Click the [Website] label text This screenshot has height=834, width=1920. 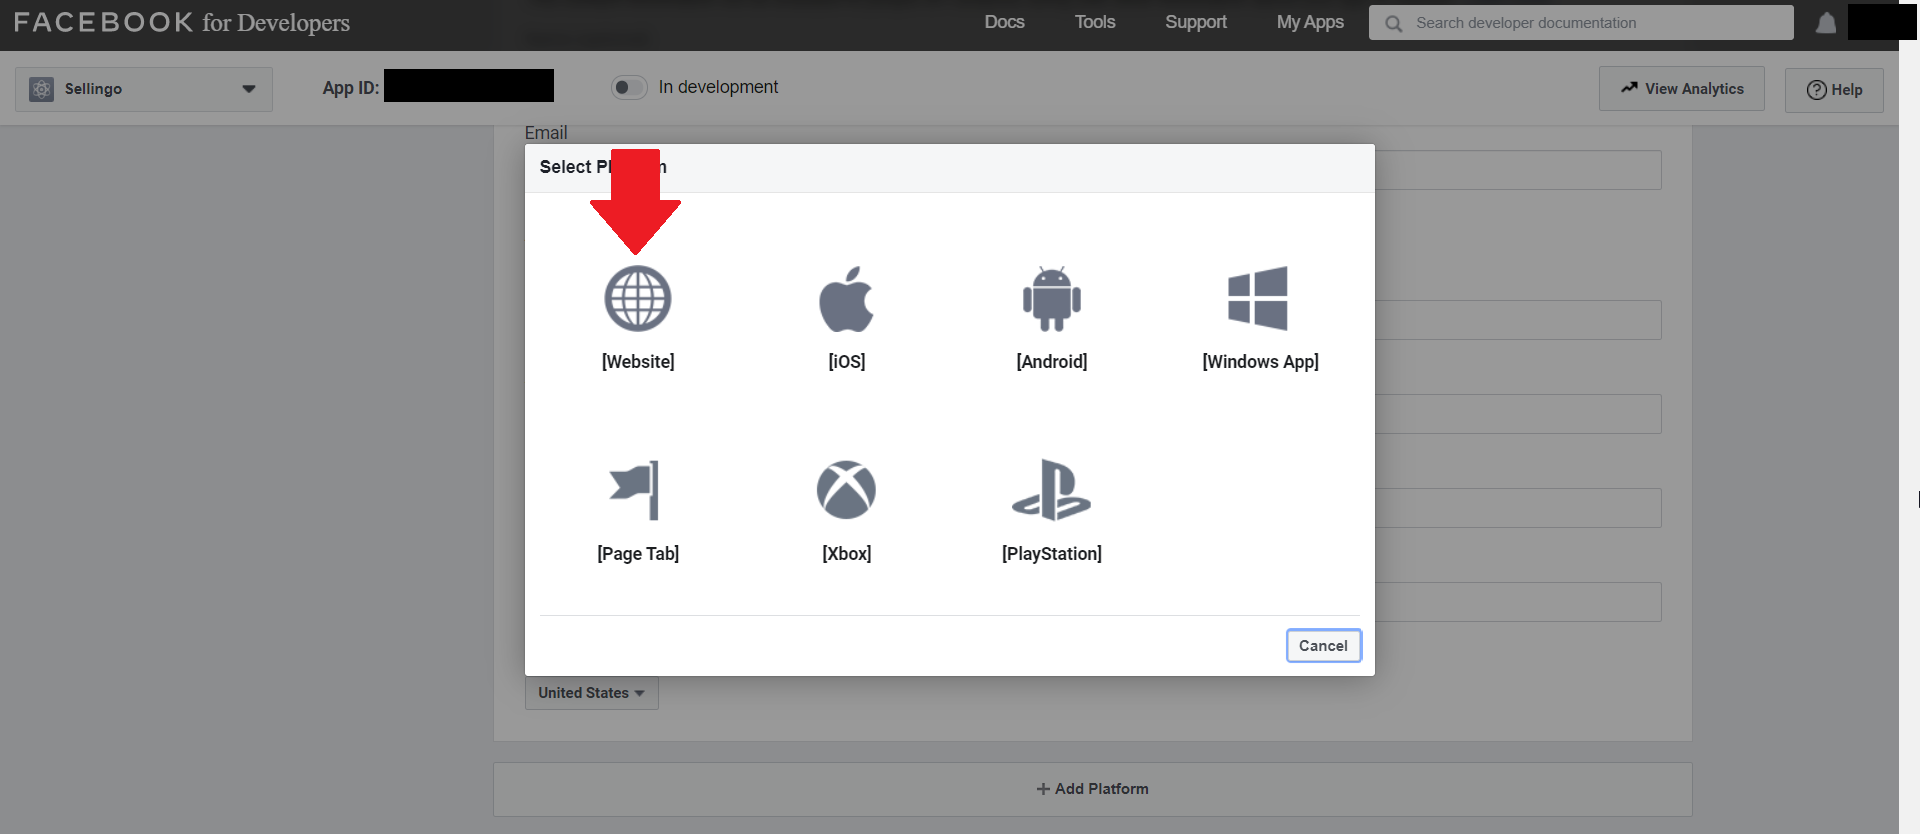click(x=638, y=362)
